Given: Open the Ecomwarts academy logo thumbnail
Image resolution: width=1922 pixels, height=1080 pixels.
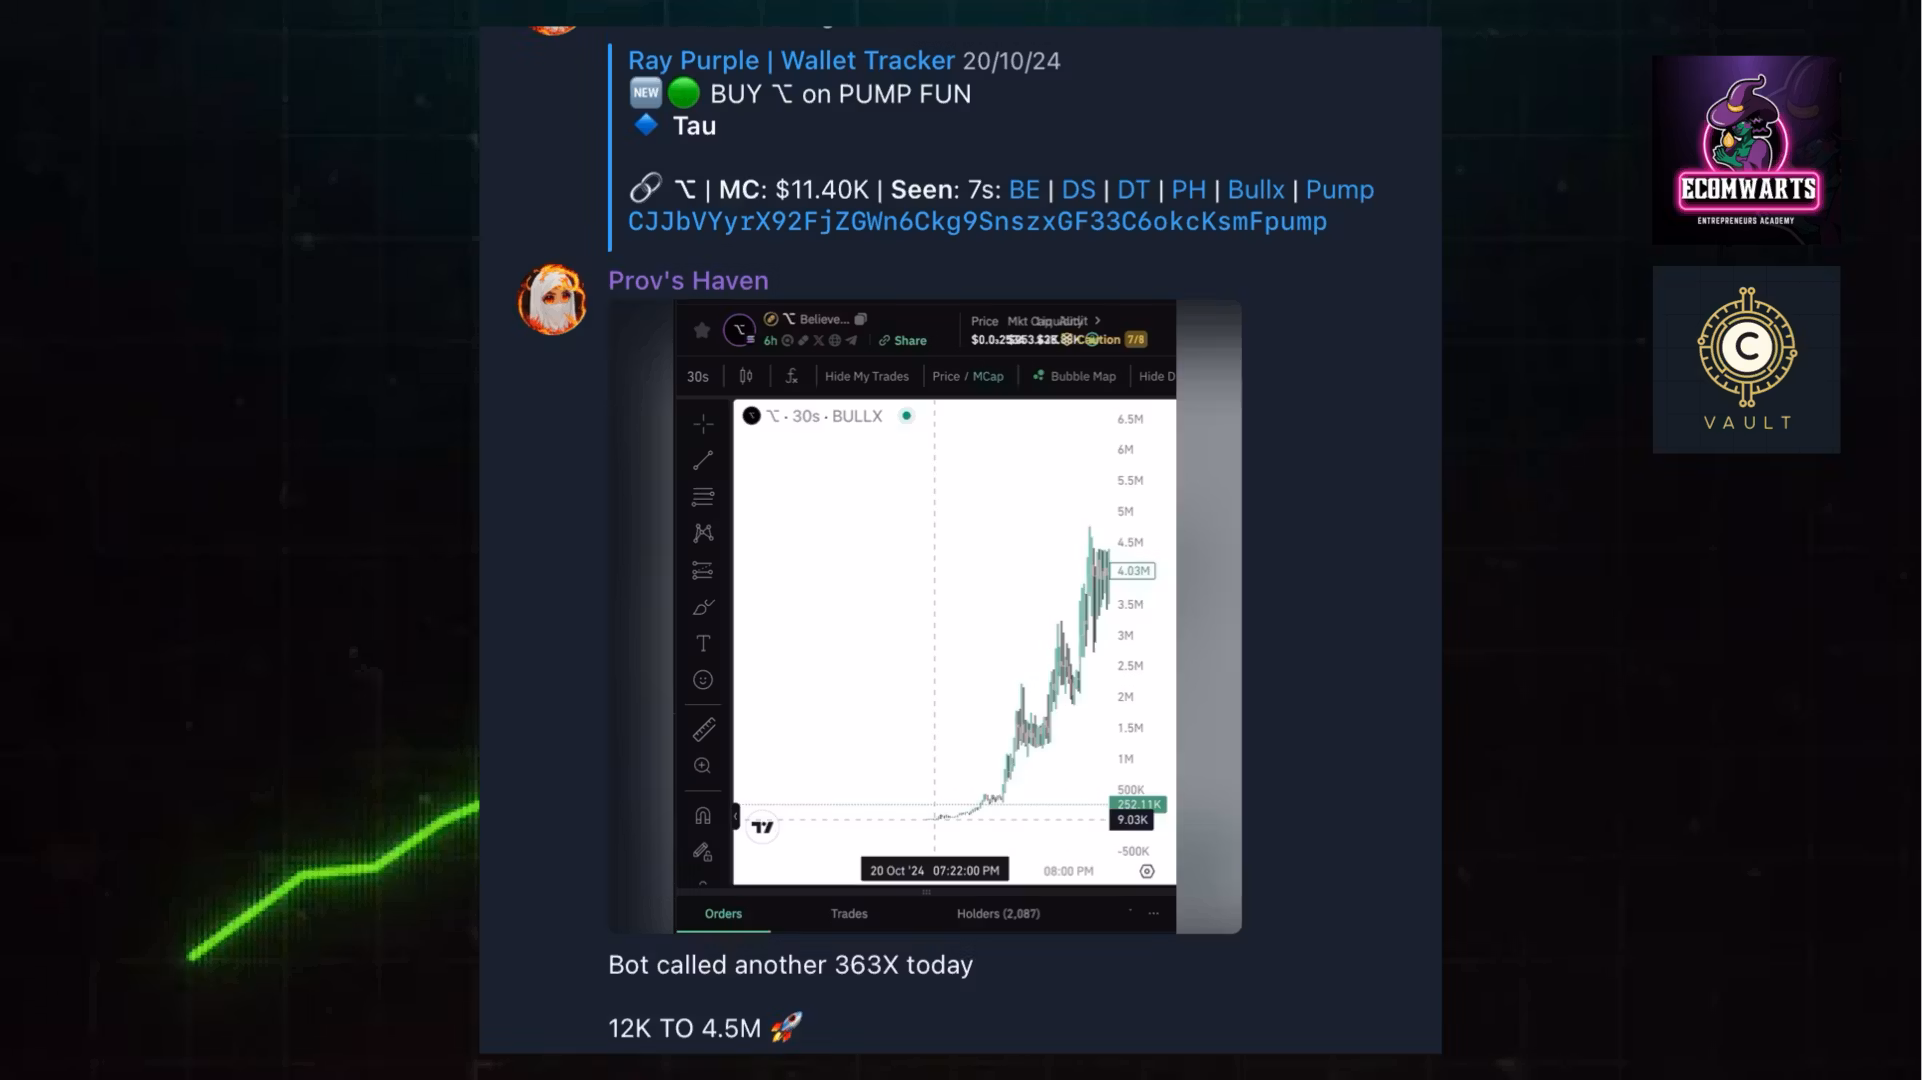Looking at the screenshot, I should [1746, 150].
